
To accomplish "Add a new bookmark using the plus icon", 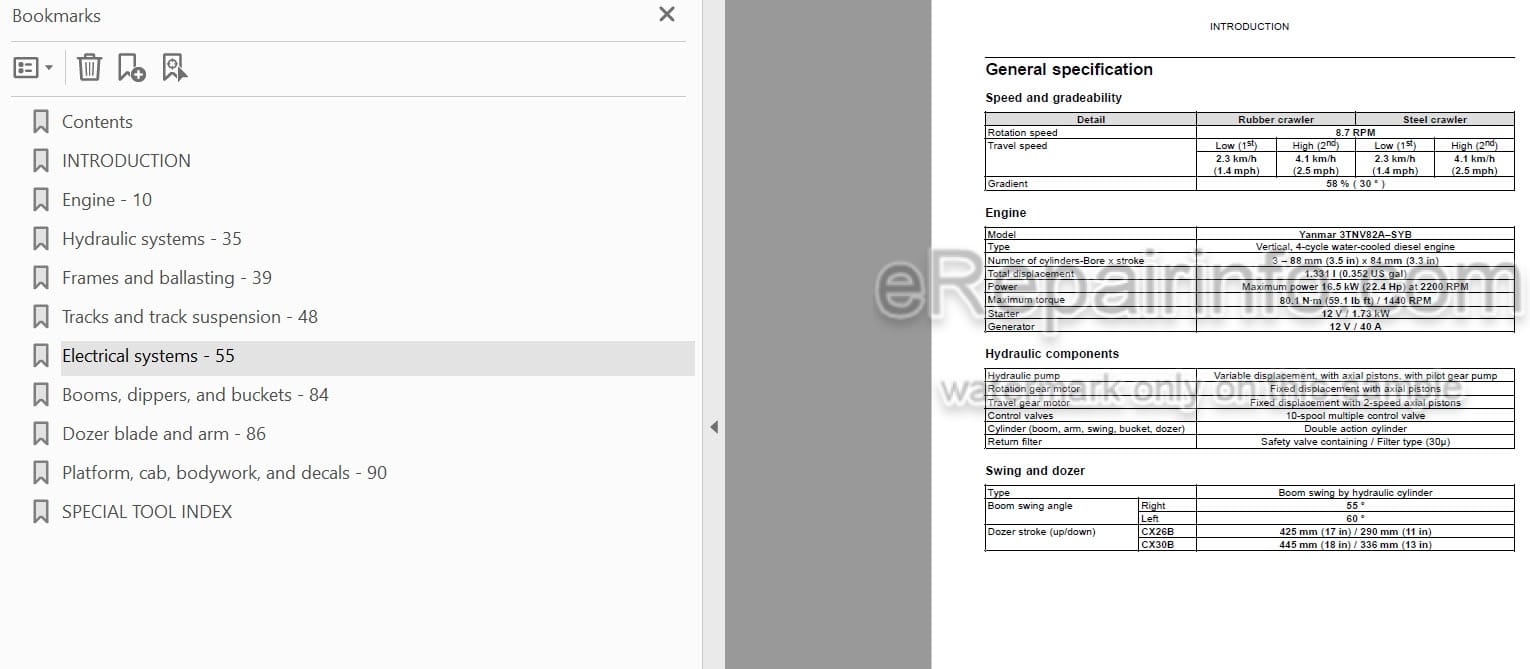I will click(131, 67).
